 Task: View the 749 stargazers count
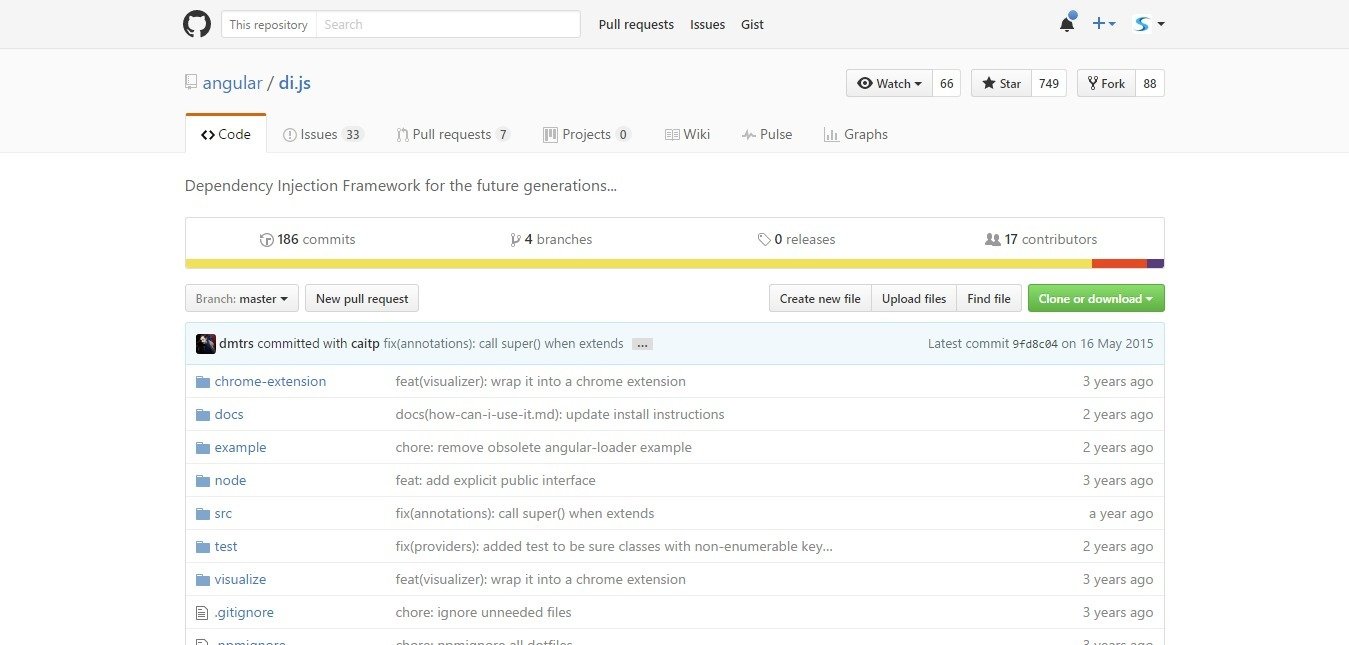(x=1049, y=83)
